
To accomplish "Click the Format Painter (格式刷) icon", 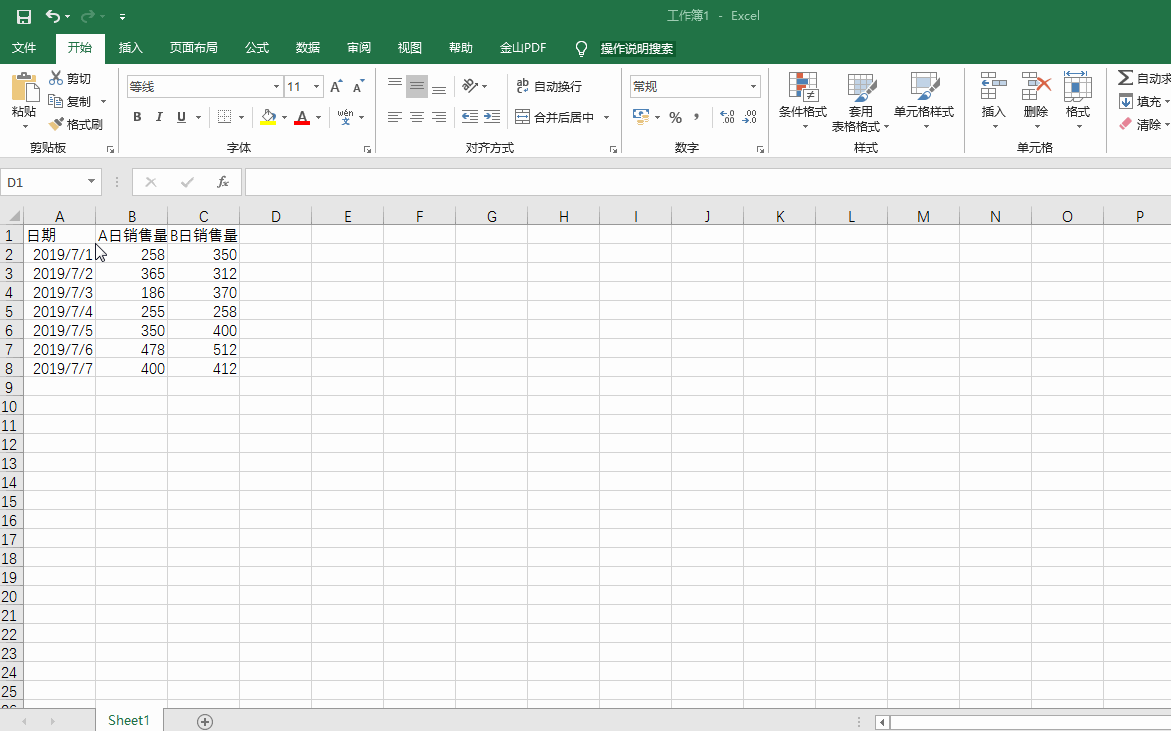I will tap(57, 125).
